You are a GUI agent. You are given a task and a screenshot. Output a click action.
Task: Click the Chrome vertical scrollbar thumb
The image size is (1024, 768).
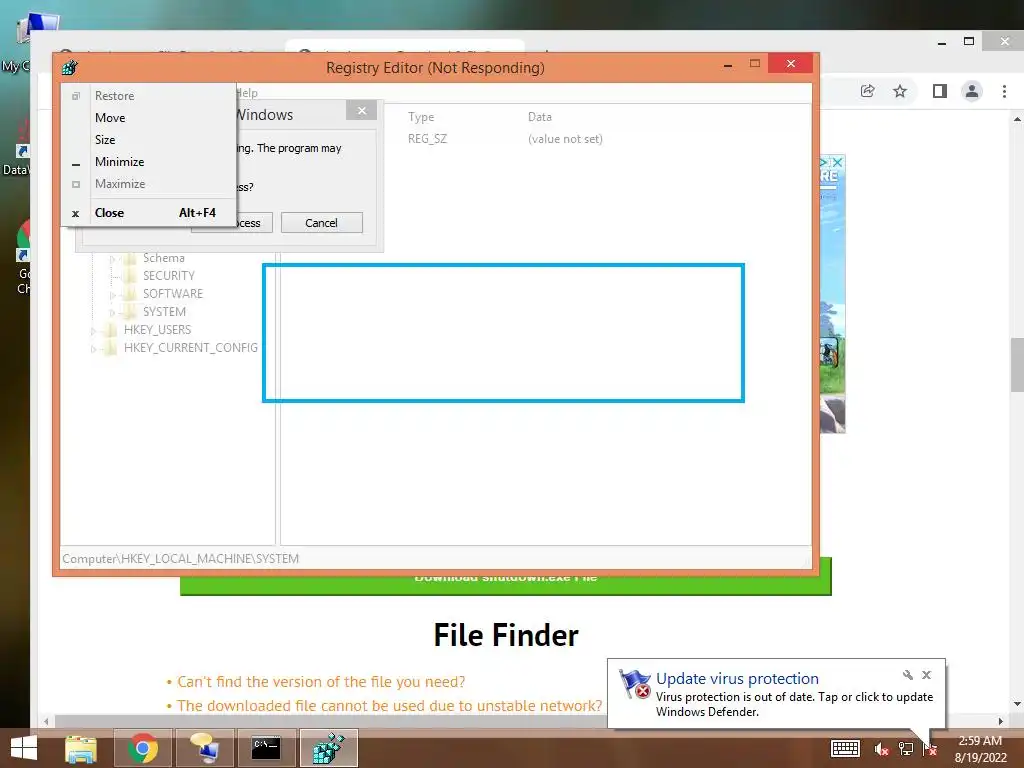tap(1017, 365)
